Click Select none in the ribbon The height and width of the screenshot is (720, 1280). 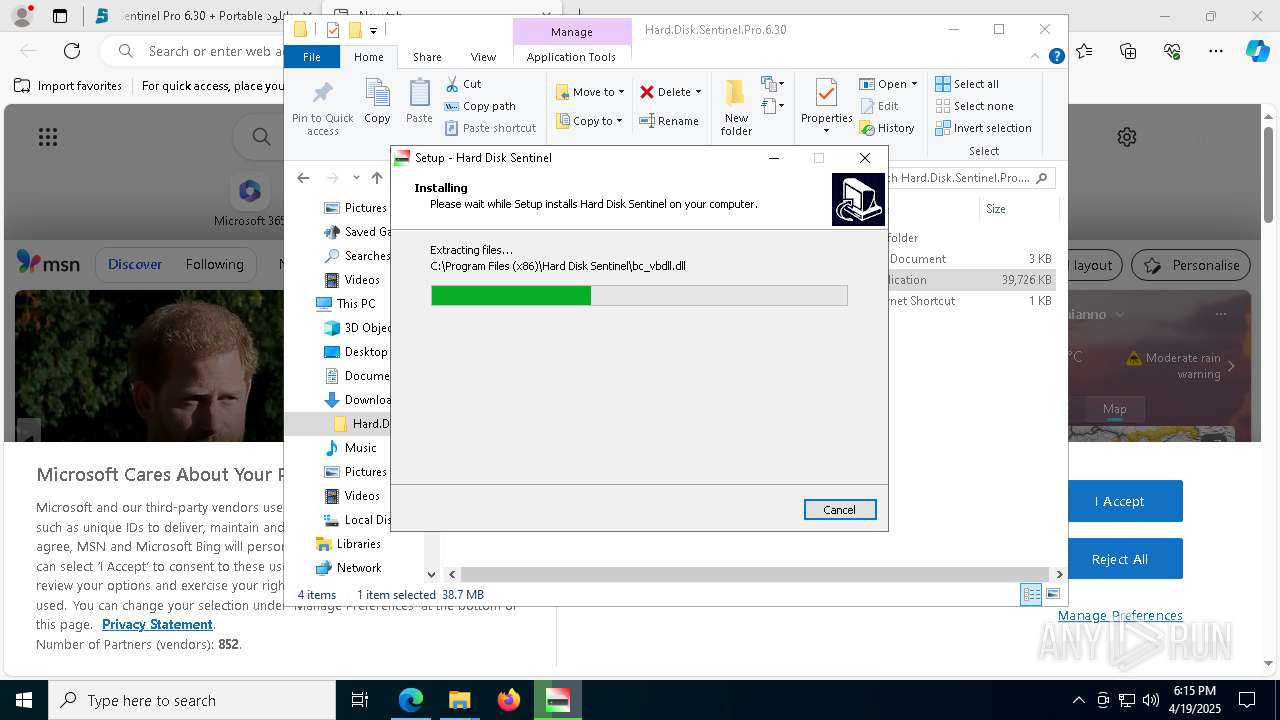pos(974,106)
